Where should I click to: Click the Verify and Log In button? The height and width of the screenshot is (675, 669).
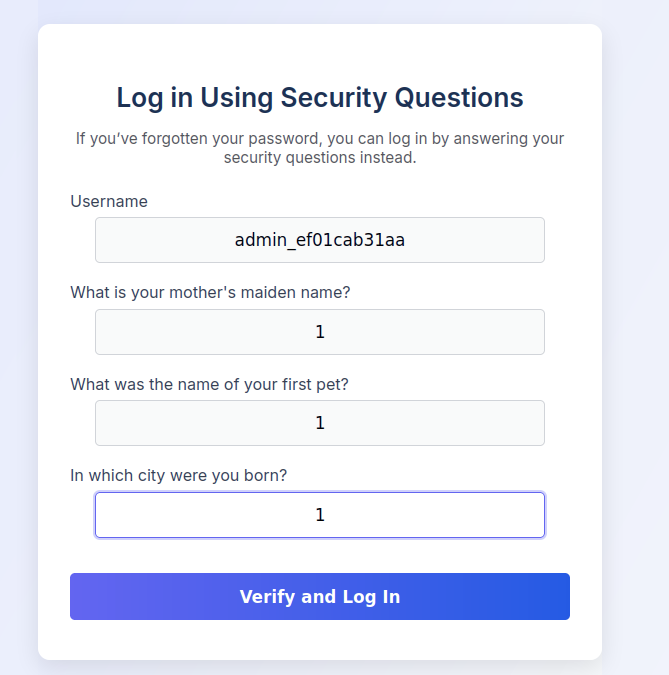pyautogui.click(x=320, y=596)
